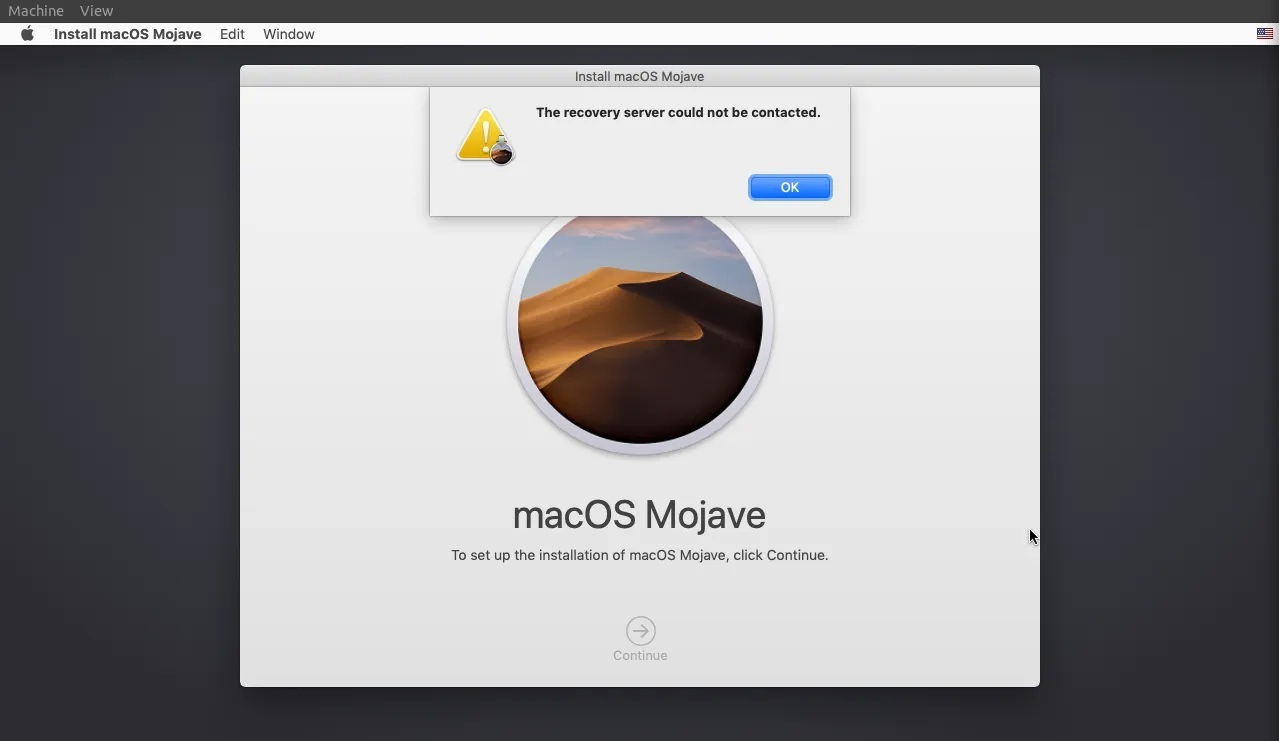
Task: Open the Machine menu of the VM
Action: [36, 11]
